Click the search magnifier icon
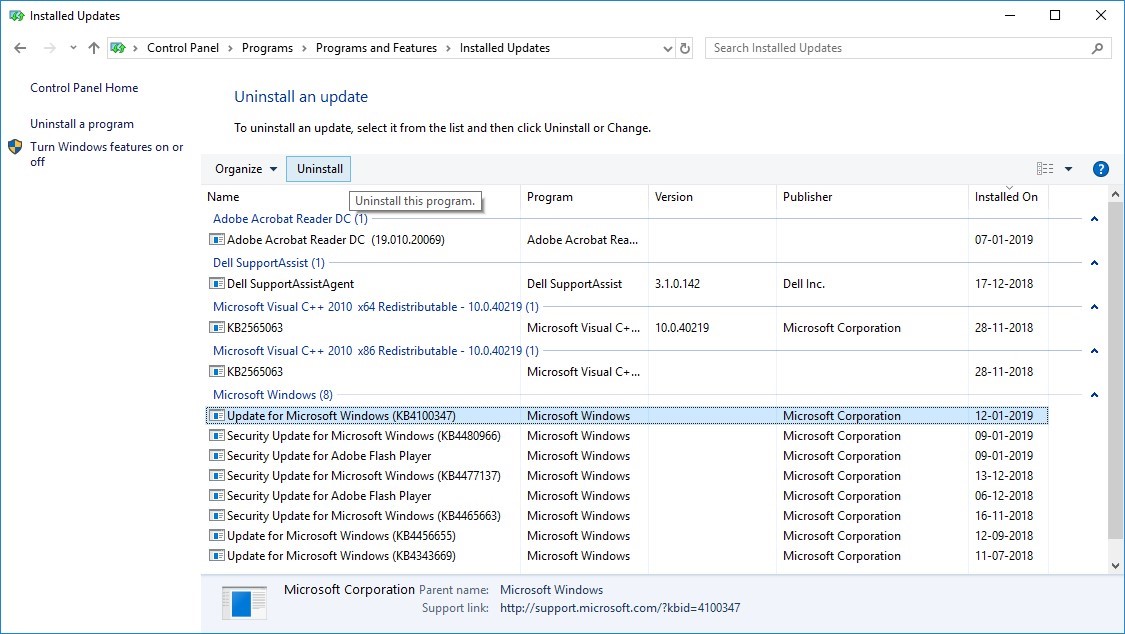 [x=1097, y=48]
